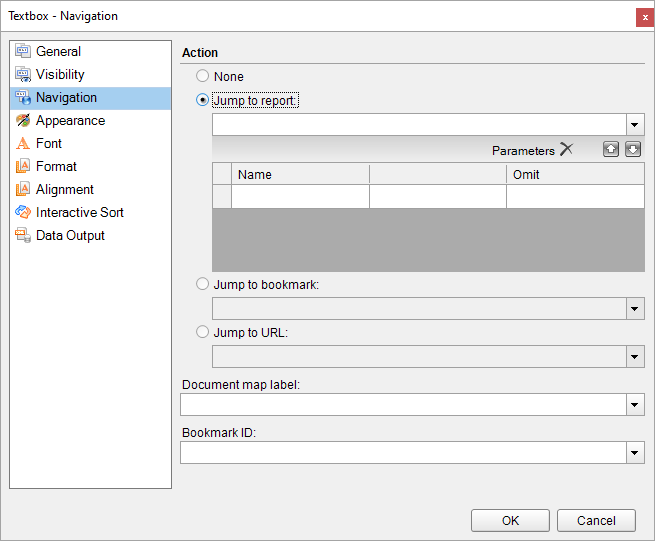Open the Jump to bookmark dropdown
This screenshot has height=541, width=655.
coord(635,309)
